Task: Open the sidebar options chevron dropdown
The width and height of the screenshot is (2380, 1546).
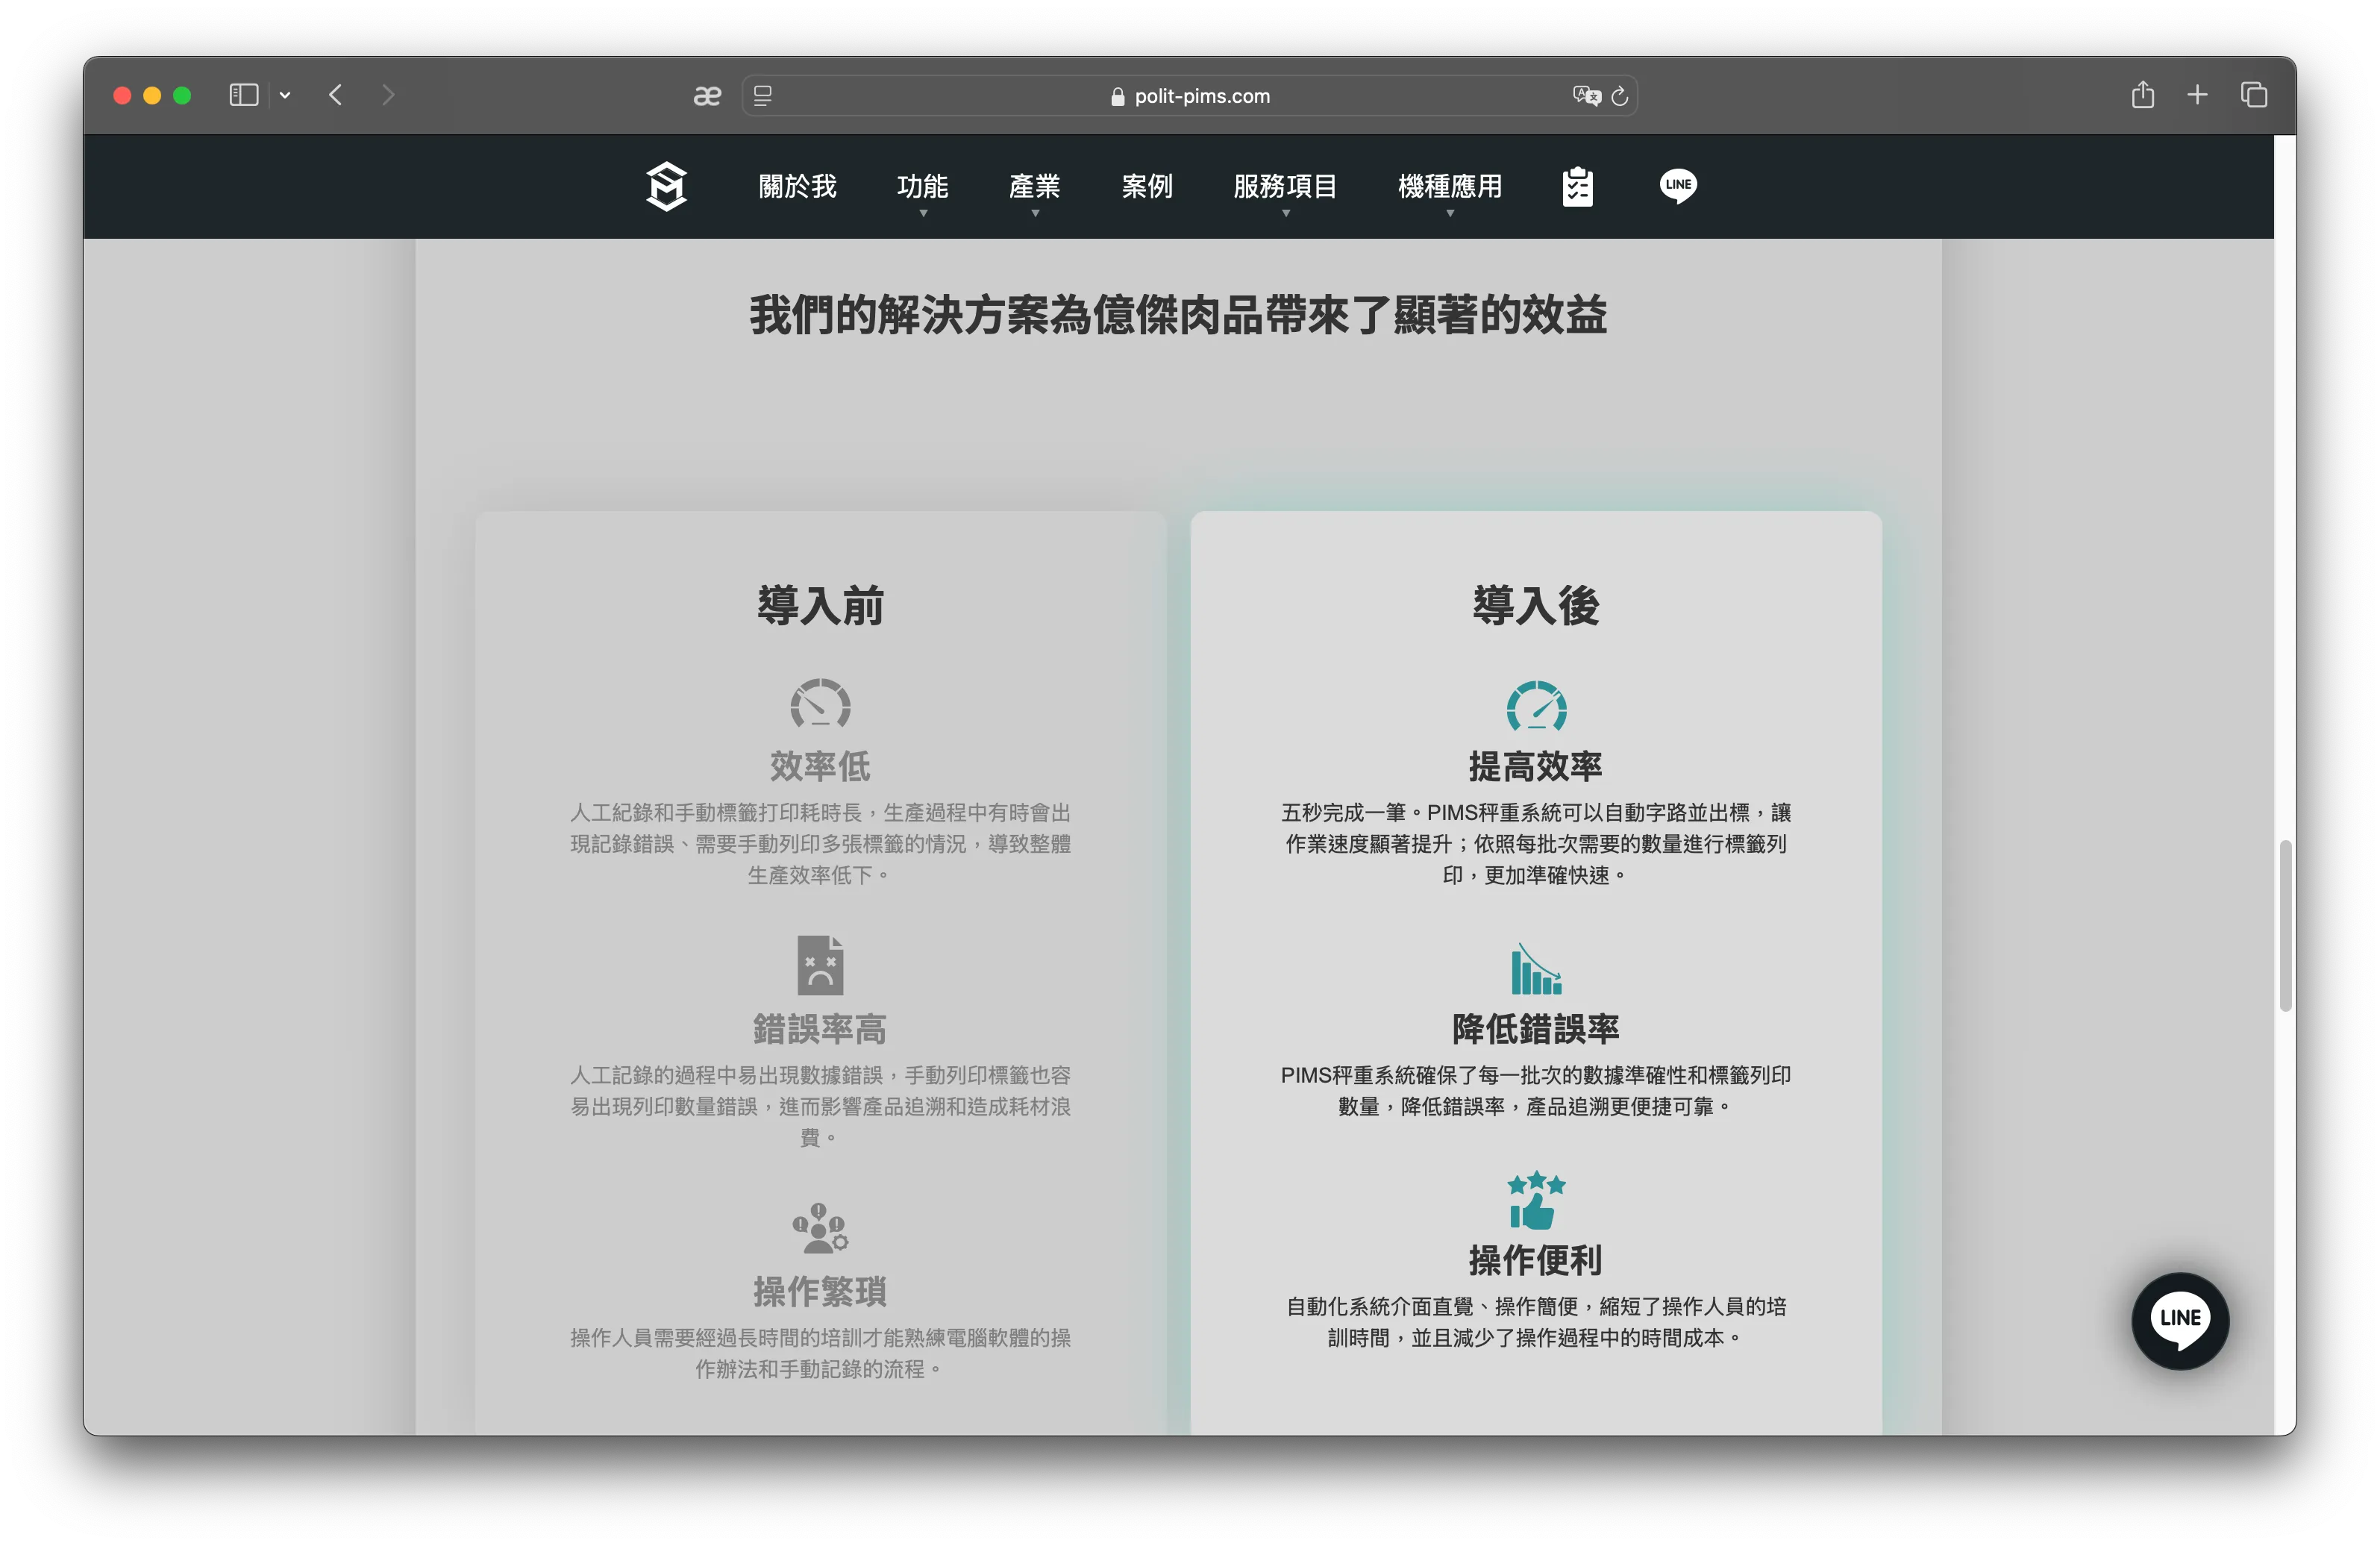Action: coord(285,96)
